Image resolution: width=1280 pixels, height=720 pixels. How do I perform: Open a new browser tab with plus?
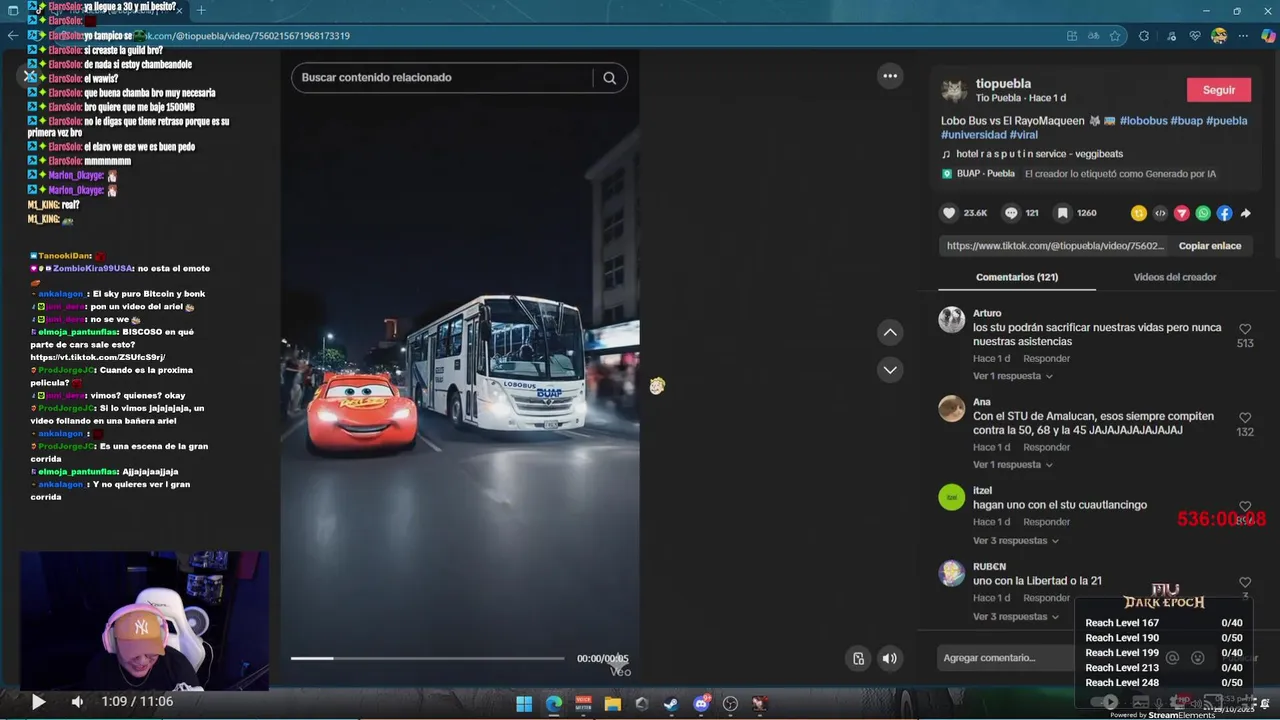(201, 10)
